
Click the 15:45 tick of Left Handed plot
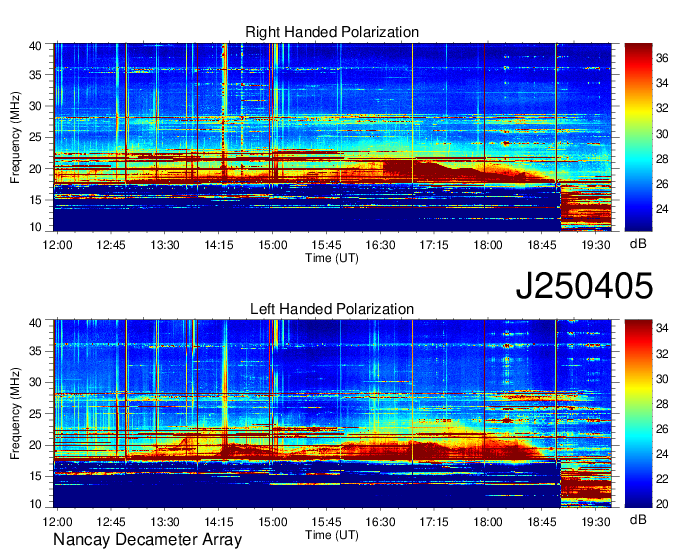[x=326, y=522]
